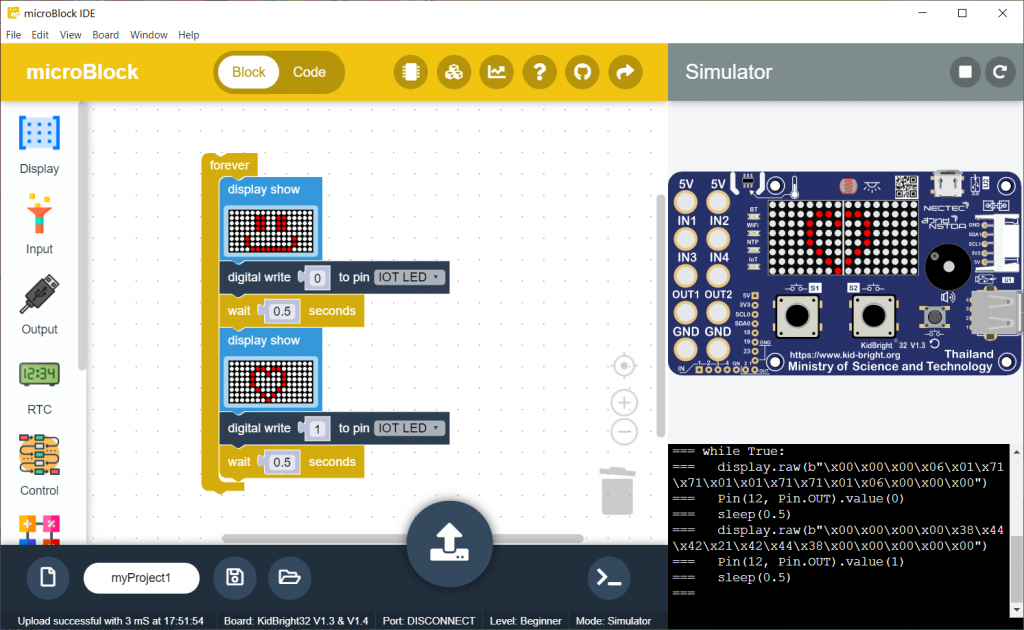The image size is (1024, 630).
Task: Create a new project file
Action: click(x=48, y=578)
